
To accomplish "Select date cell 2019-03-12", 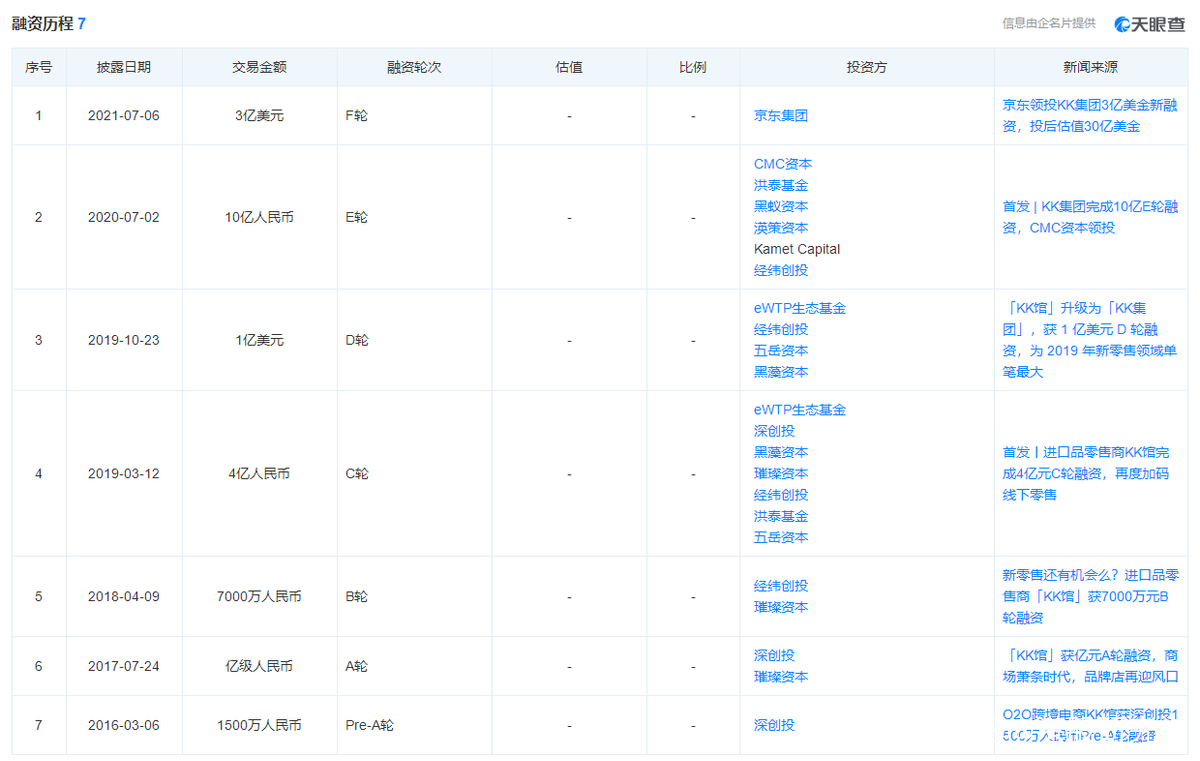I will pos(124,474).
